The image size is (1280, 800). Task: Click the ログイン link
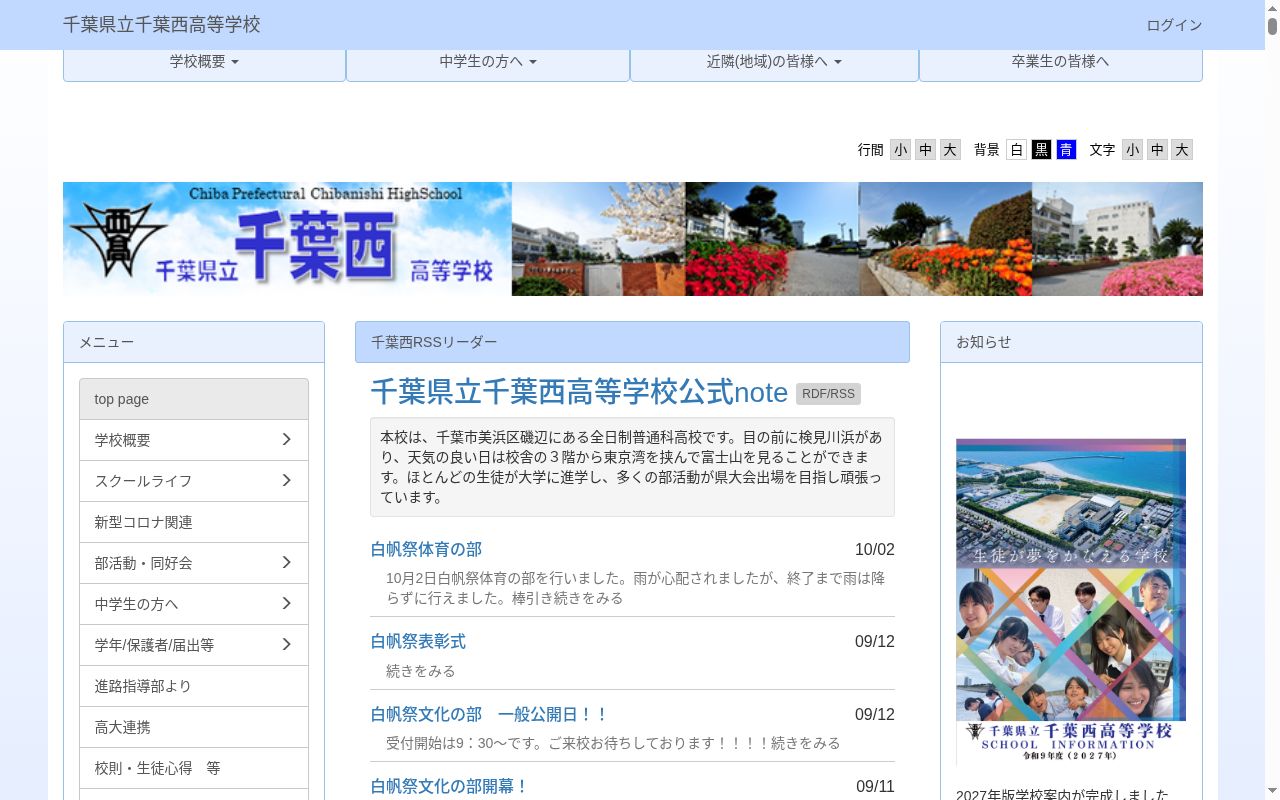[1174, 25]
